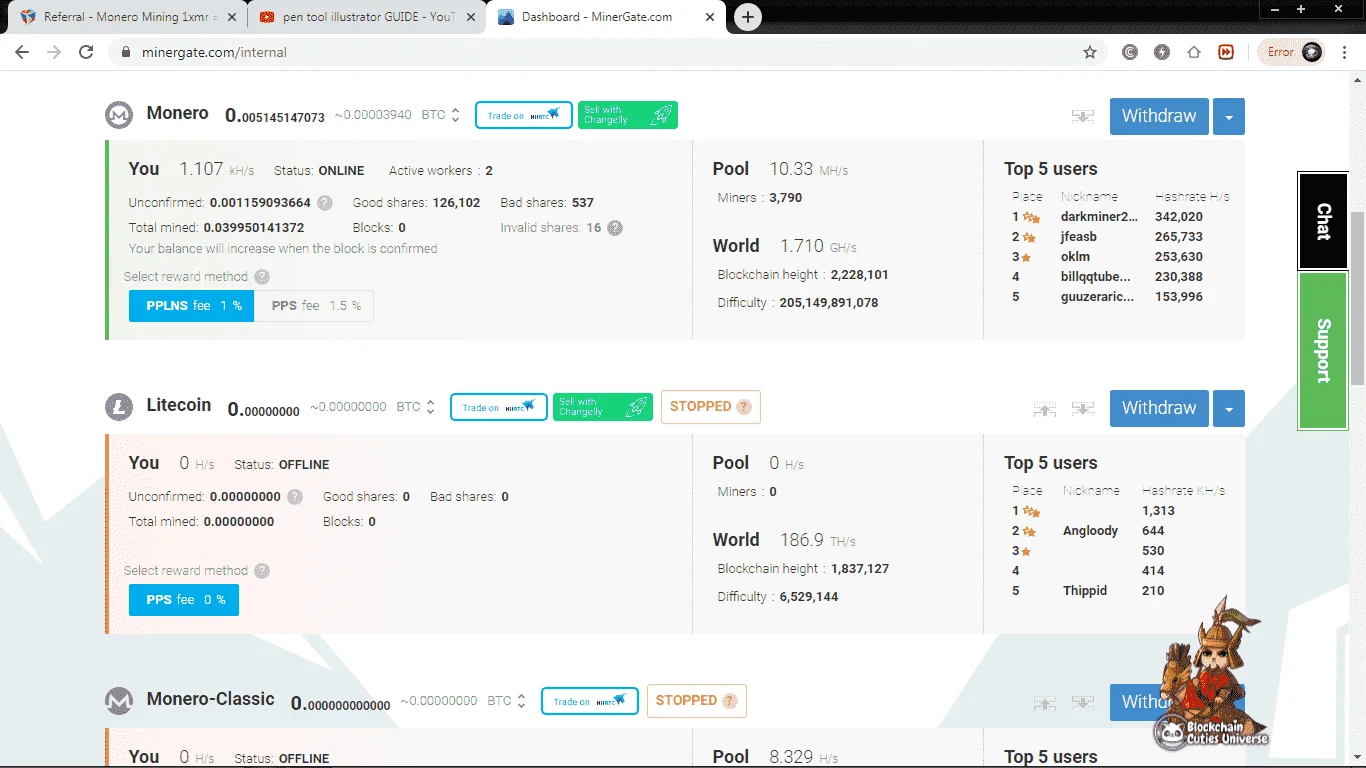Click user Angloody in Litecoin top users
The image size is (1366, 768).
click(x=1090, y=531)
